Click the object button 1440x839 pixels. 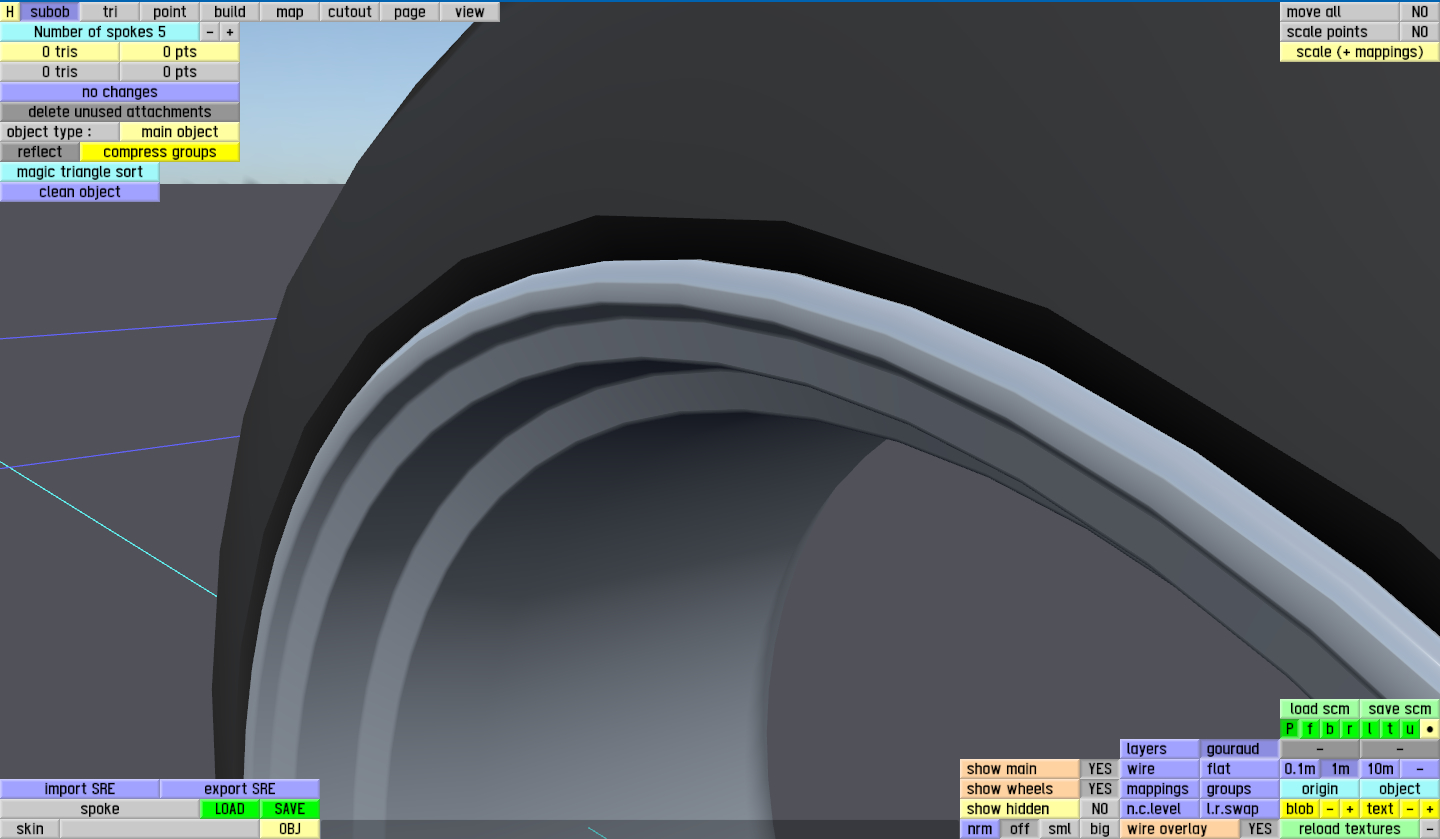[1400, 789]
